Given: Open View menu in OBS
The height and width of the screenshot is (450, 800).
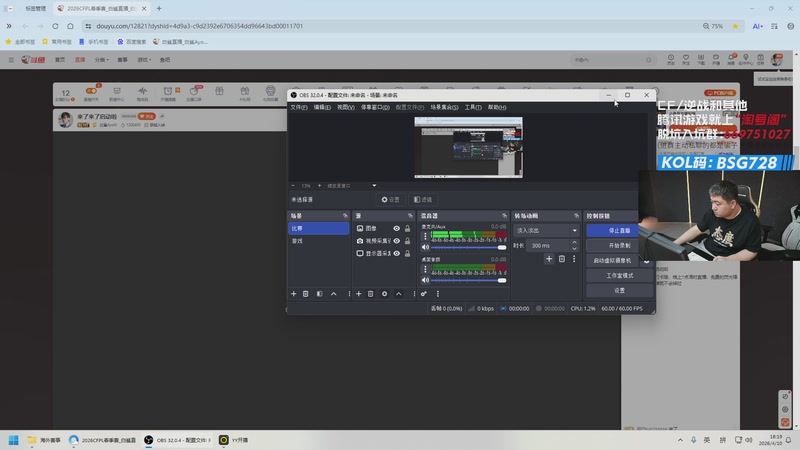Looking at the screenshot, I should 345,107.
